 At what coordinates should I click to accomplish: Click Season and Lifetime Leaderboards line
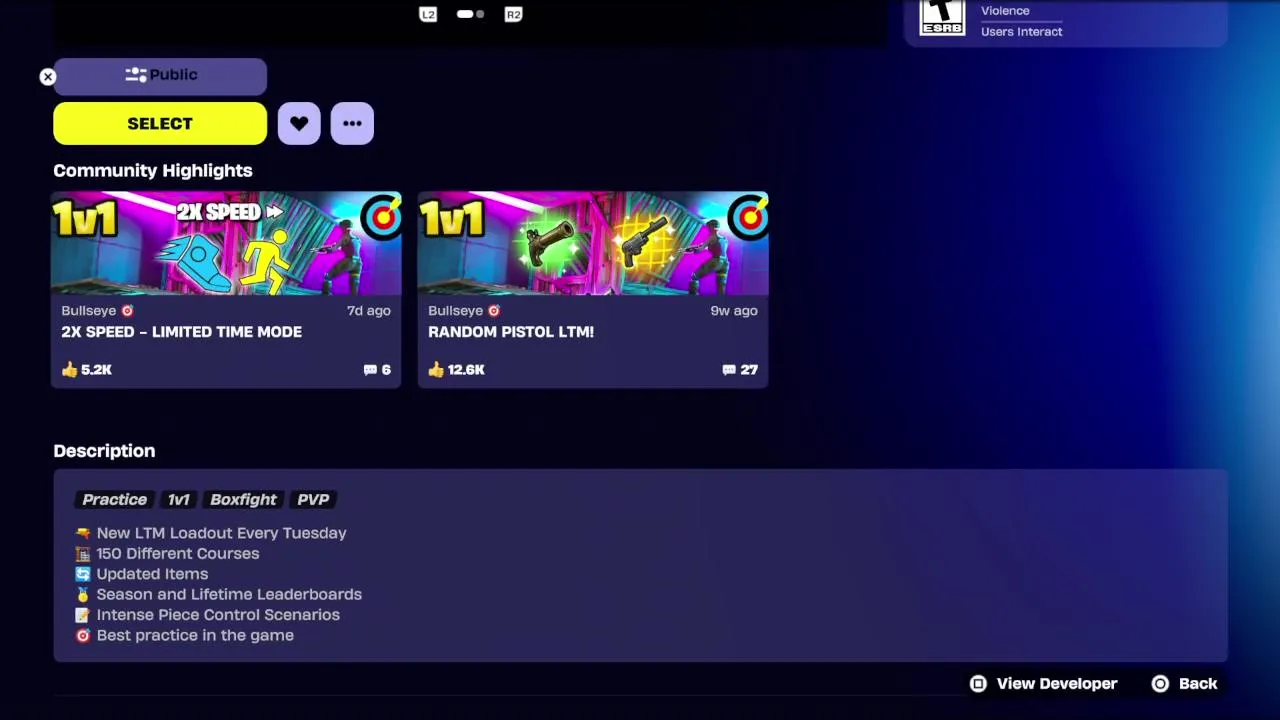(x=218, y=594)
